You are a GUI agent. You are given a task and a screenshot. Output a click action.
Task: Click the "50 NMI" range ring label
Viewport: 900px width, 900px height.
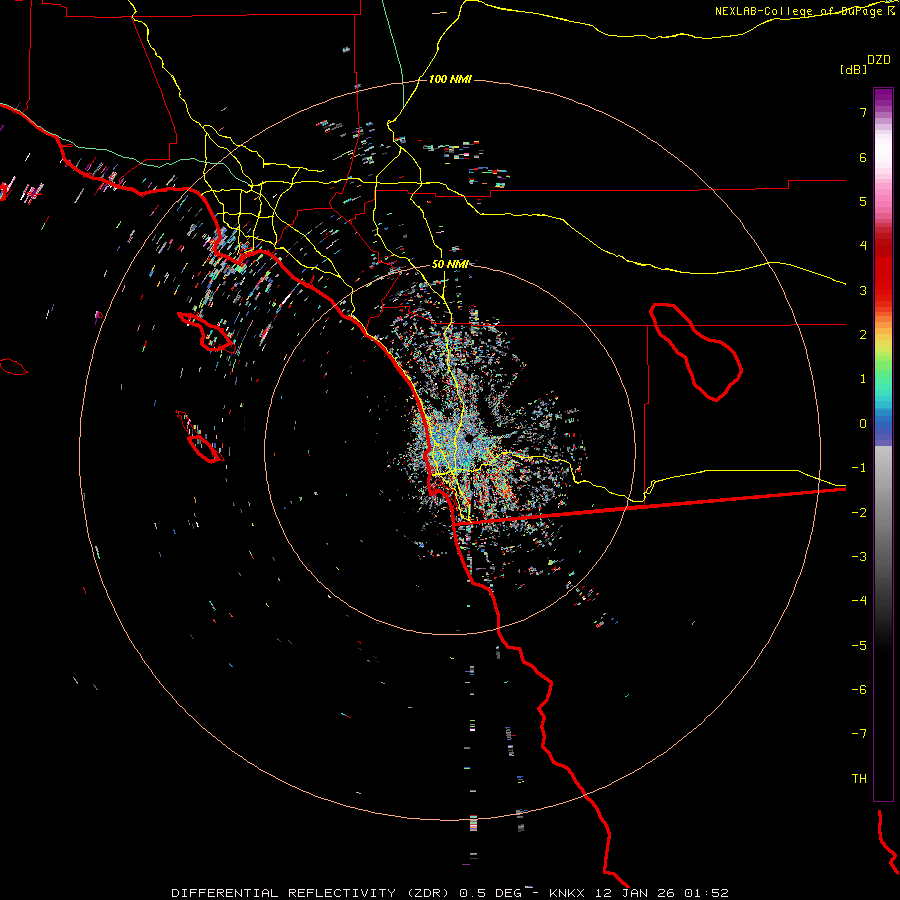450,264
